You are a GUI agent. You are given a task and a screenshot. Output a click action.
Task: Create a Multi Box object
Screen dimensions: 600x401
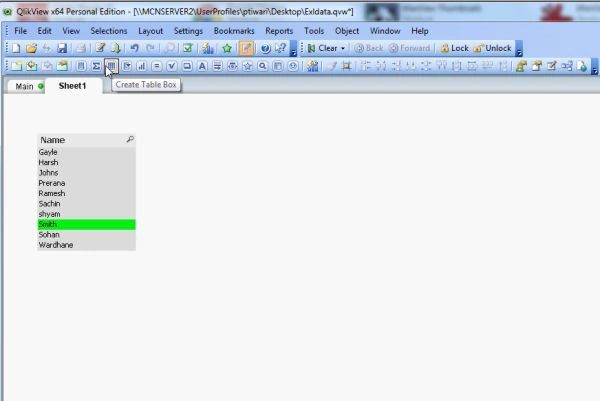tap(127, 66)
